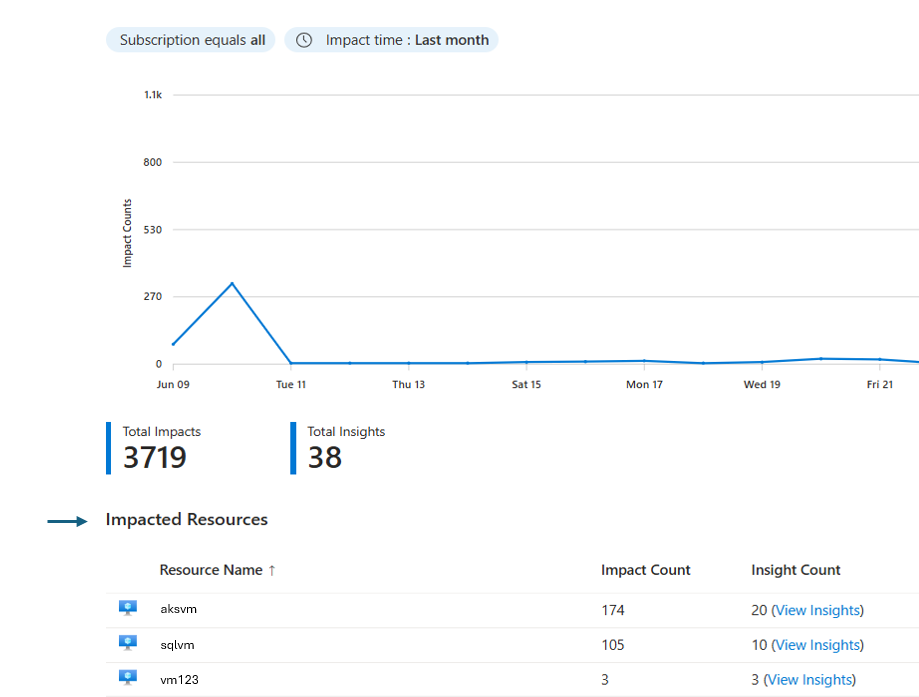Click the clock icon in the Impact time filter
Screen dimensions: 919x697
pyautogui.click(x=303, y=39)
